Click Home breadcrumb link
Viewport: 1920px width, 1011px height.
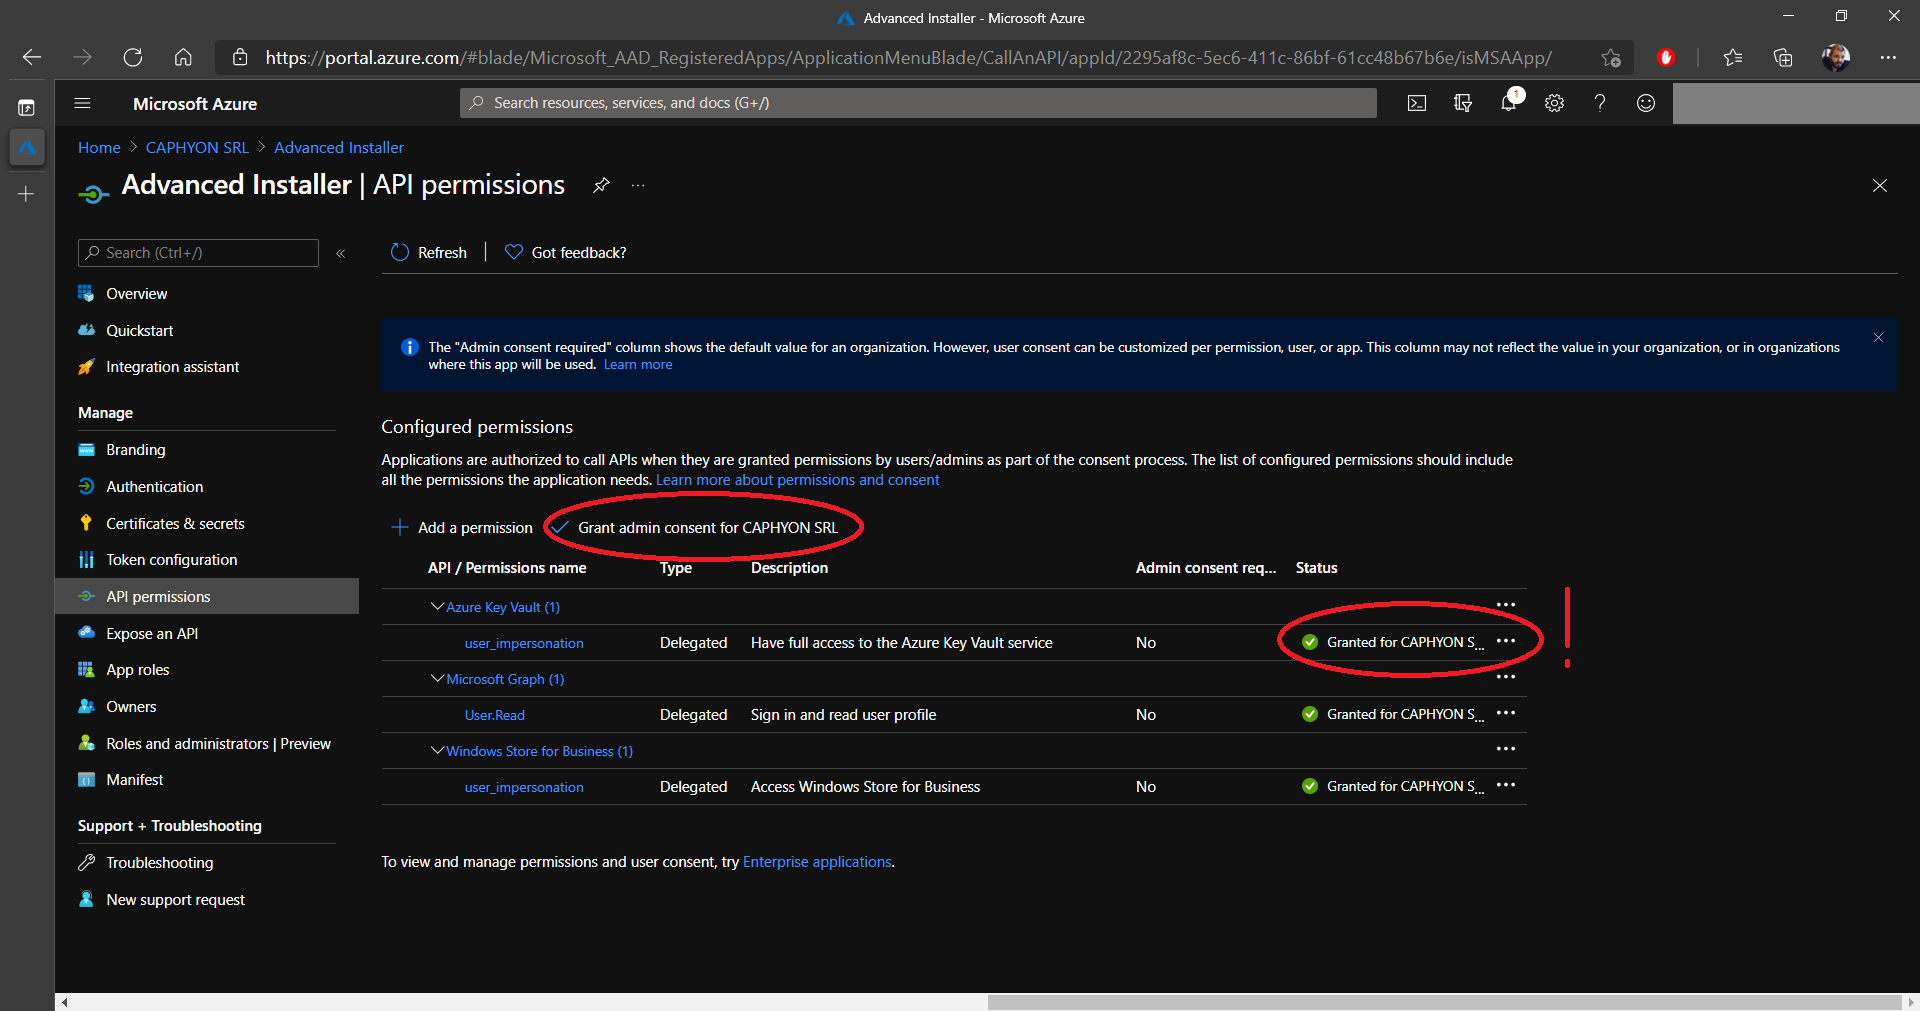click(99, 148)
